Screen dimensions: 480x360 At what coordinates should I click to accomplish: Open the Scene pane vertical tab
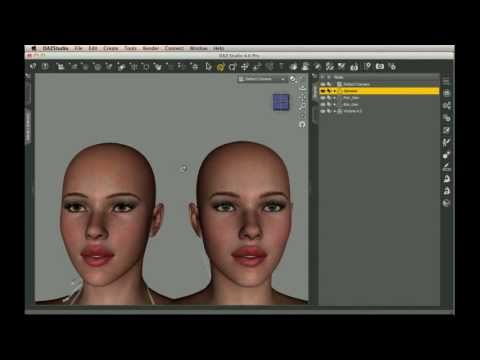(315, 91)
